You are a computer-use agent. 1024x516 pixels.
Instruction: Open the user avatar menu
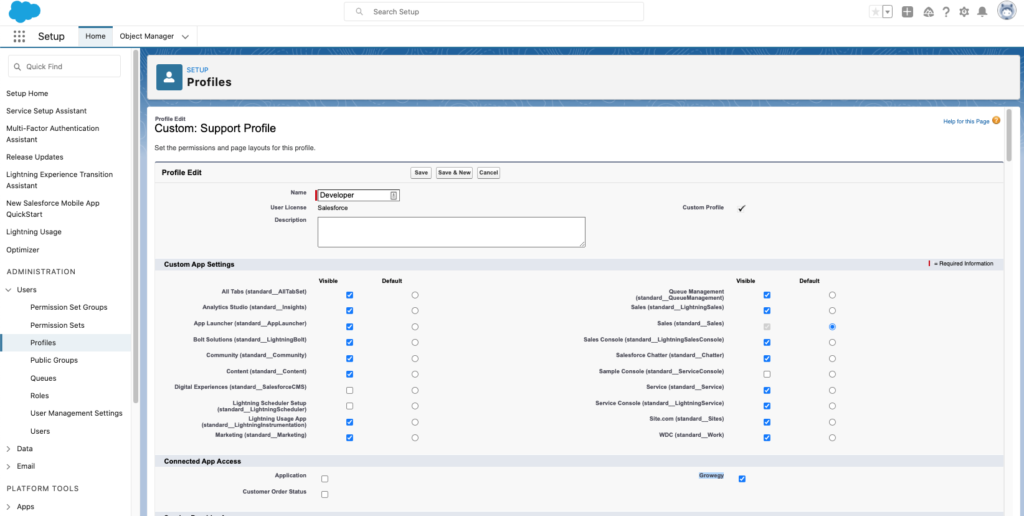point(1006,11)
